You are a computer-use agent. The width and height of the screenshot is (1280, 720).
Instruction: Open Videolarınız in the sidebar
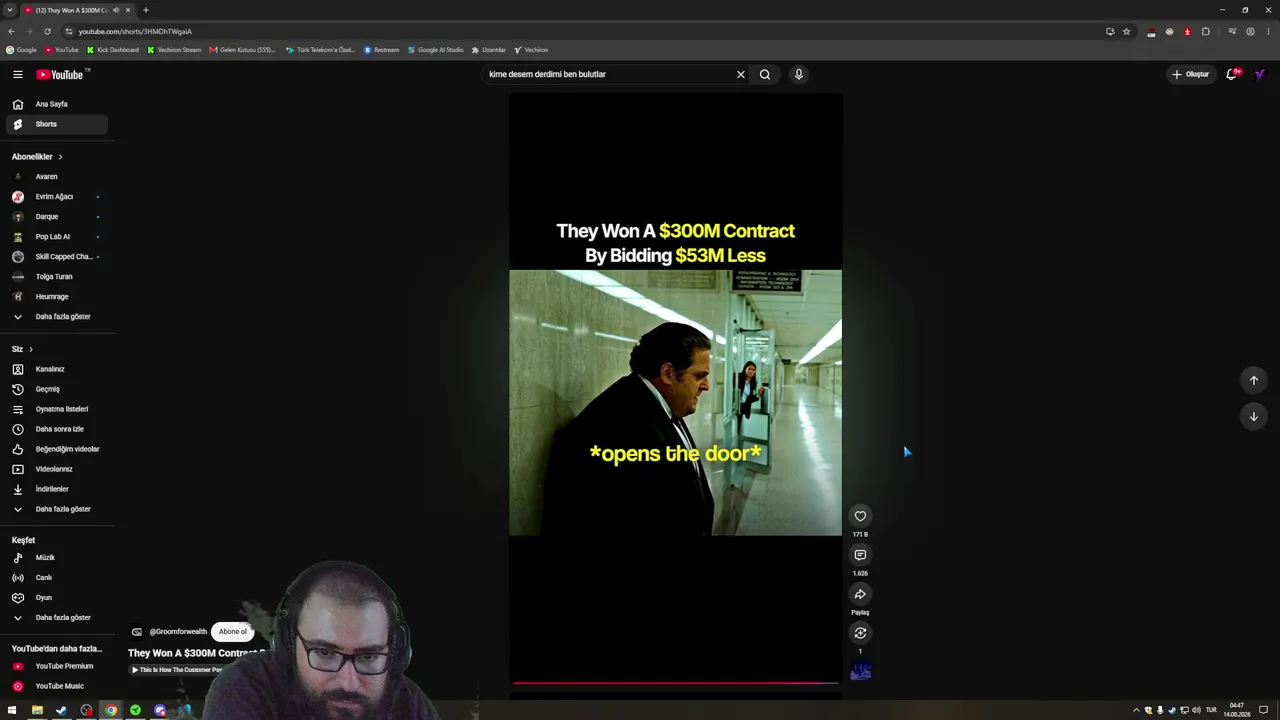click(57, 469)
